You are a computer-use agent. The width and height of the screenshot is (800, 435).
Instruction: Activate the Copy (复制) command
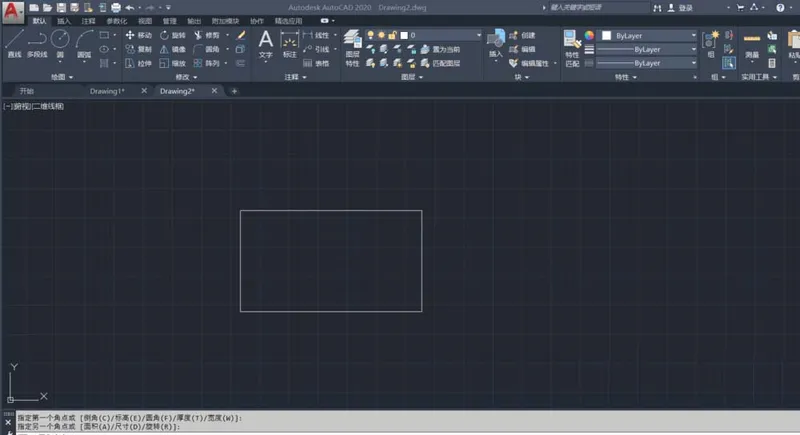[x=138, y=49]
